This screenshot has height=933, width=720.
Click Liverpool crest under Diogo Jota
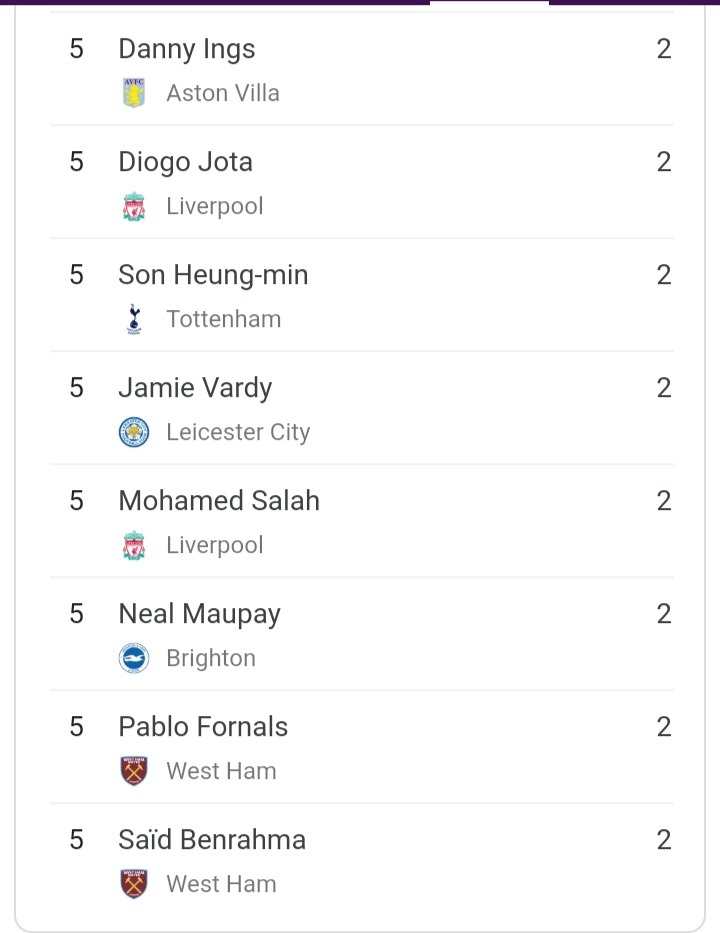134,206
